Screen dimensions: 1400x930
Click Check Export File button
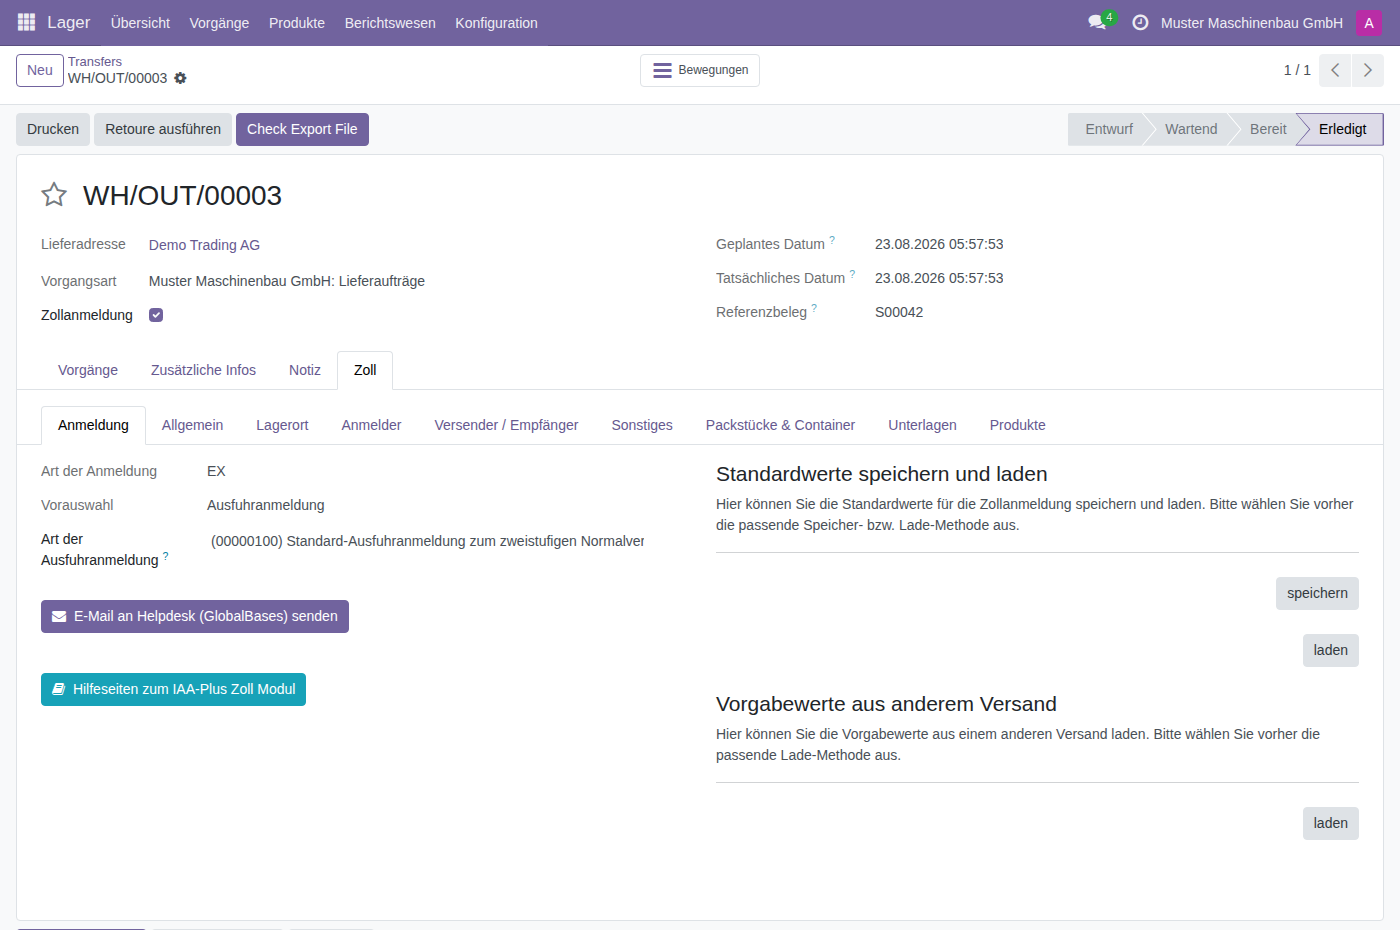(302, 129)
